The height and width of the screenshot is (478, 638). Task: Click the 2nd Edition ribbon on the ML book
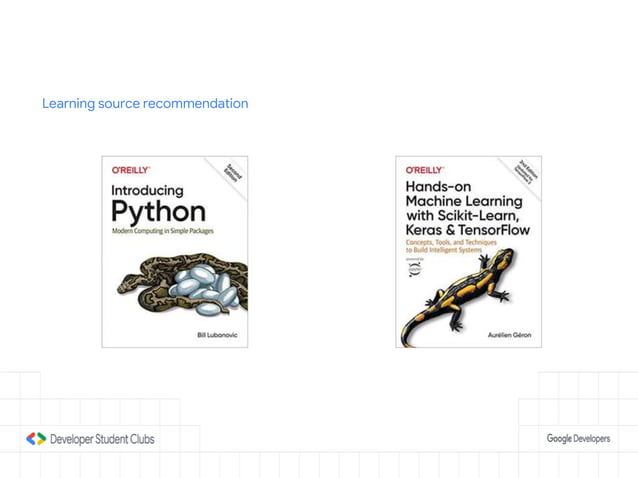tap(526, 172)
